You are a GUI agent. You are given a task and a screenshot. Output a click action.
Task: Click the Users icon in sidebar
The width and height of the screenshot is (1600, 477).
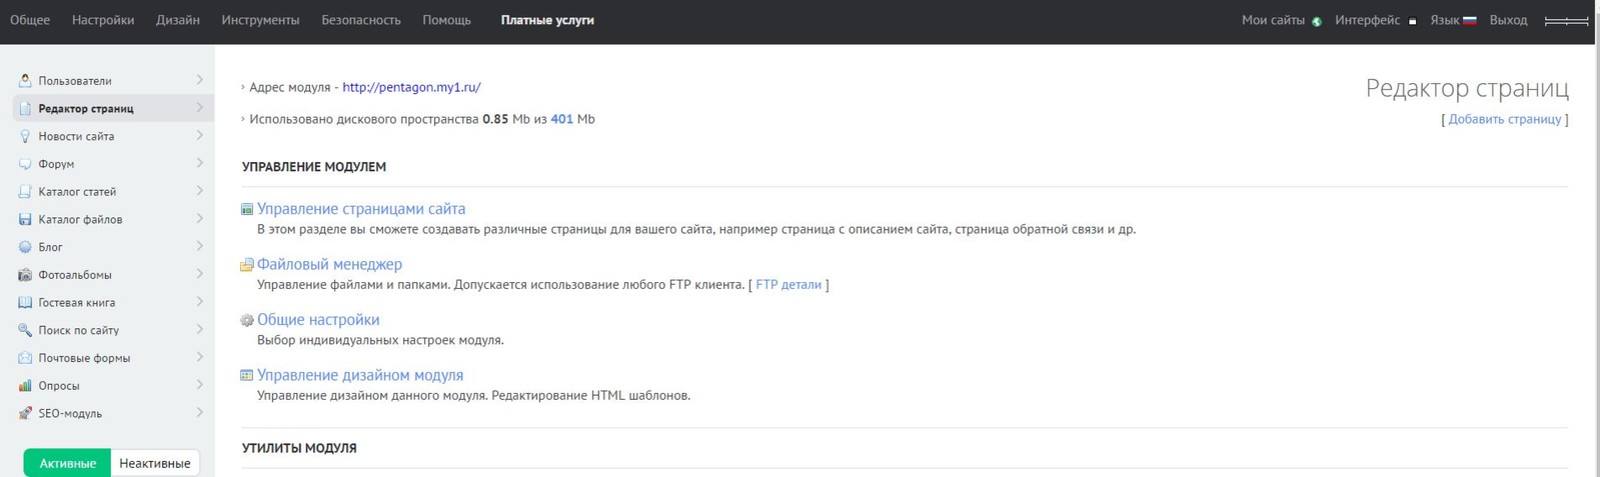(x=25, y=80)
